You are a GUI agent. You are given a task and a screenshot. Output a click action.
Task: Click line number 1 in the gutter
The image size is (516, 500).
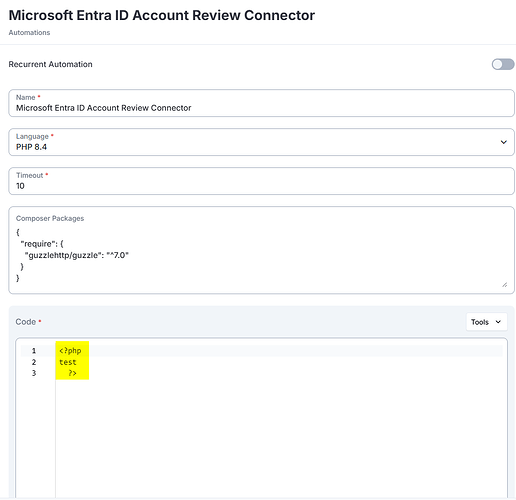(x=34, y=351)
